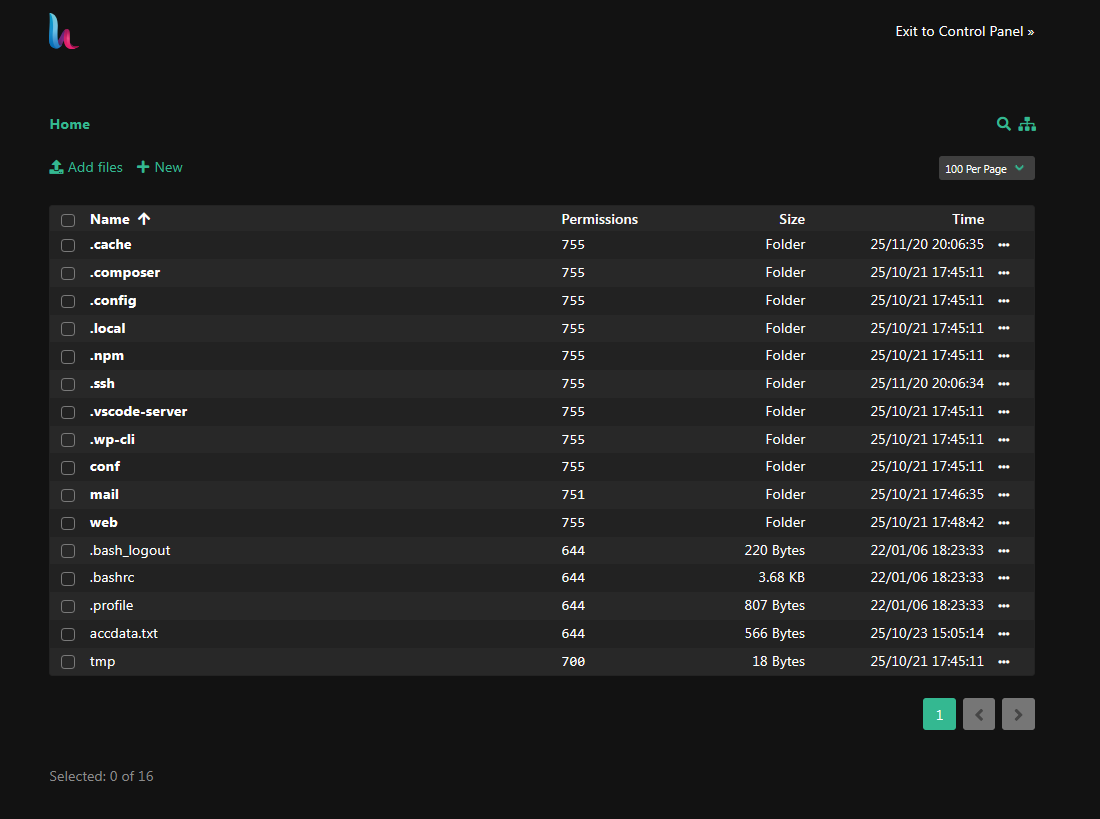This screenshot has height=819, width=1100.
Task: Open three-dot menu for accdata.txt
Action: click(x=1003, y=634)
